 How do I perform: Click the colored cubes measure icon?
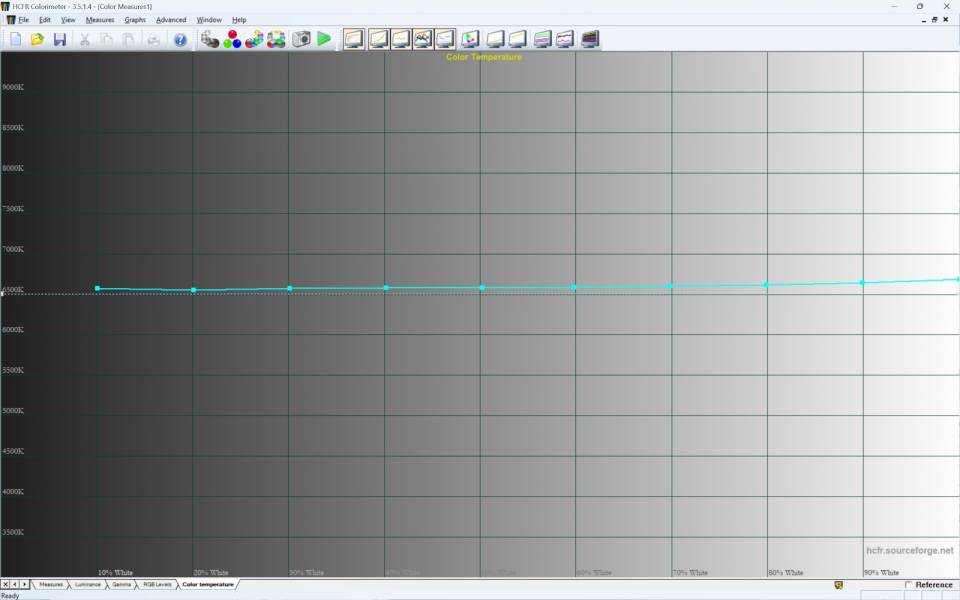click(254, 39)
